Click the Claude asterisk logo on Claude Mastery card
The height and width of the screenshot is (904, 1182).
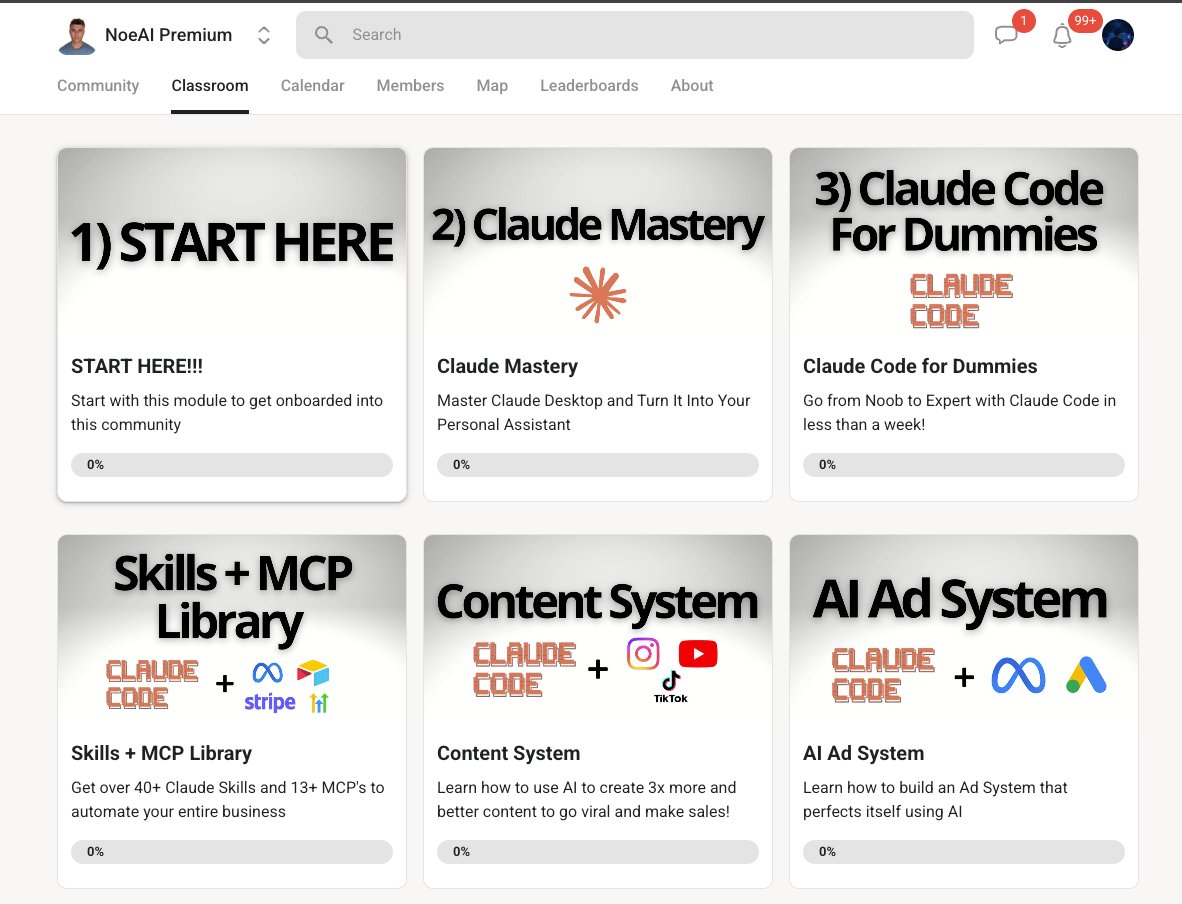597,293
